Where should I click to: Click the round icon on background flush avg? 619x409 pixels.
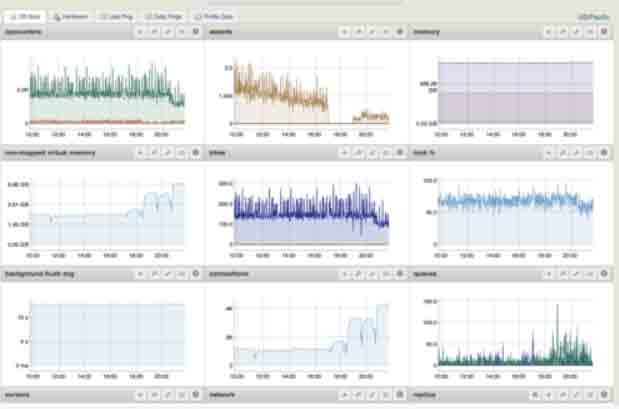[195, 273]
